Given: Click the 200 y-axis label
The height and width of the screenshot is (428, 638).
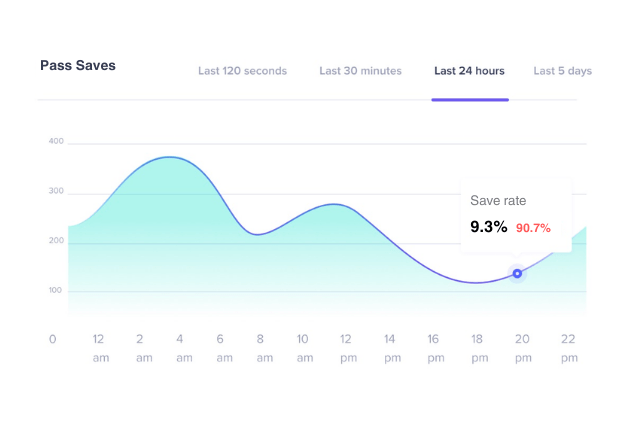Looking at the screenshot, I should click(56, 241).
